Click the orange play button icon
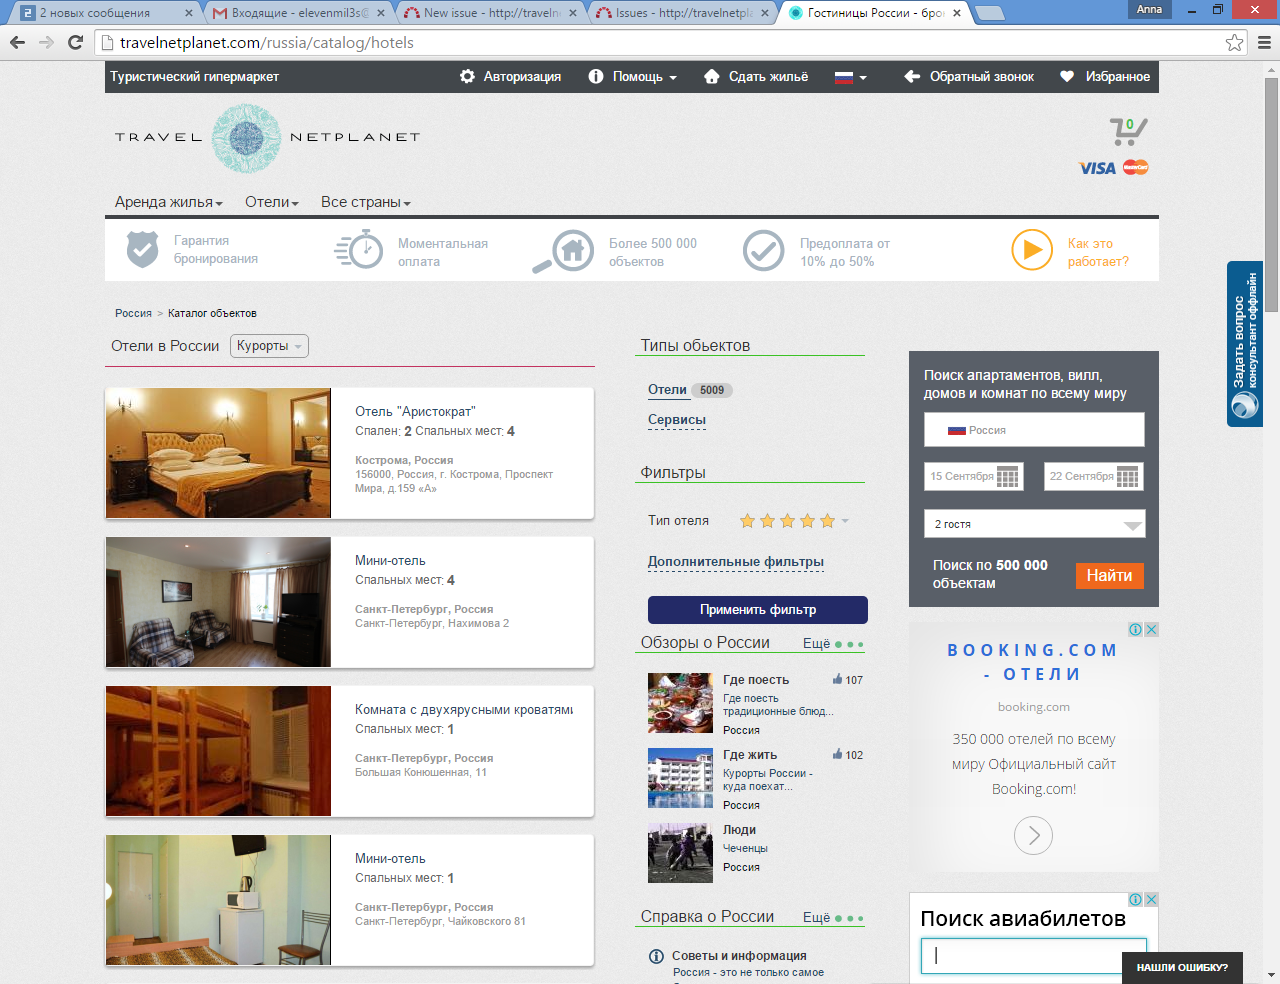 pyautogui.click(x=1031, y=250)
